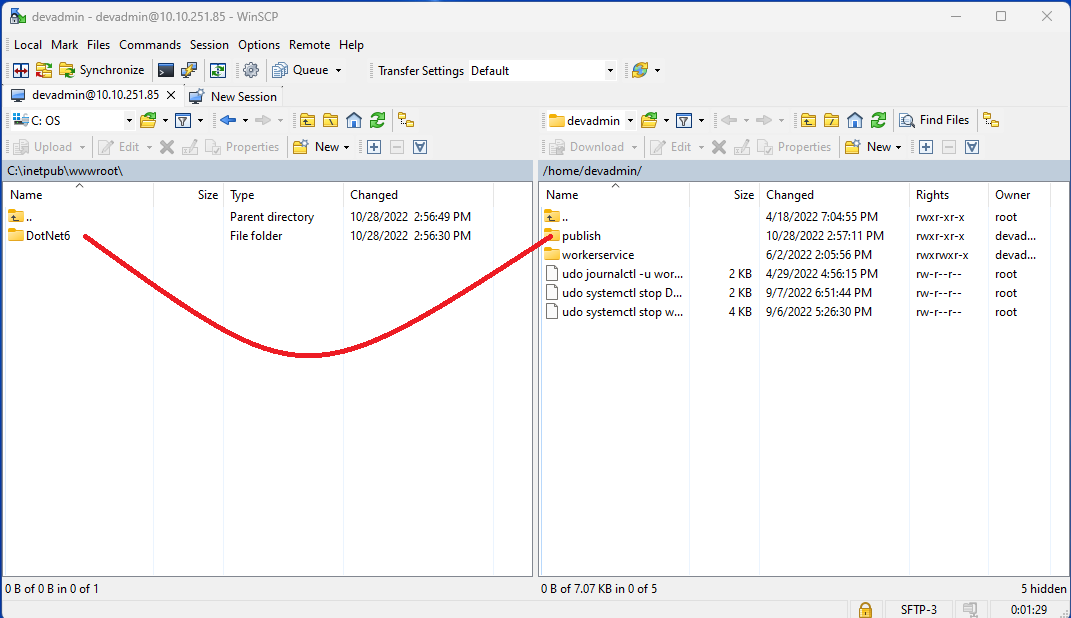The height and width of the screenshot is (618, 1071).
Task: Click the local panel Home directory icon
Action: (354, 121)
